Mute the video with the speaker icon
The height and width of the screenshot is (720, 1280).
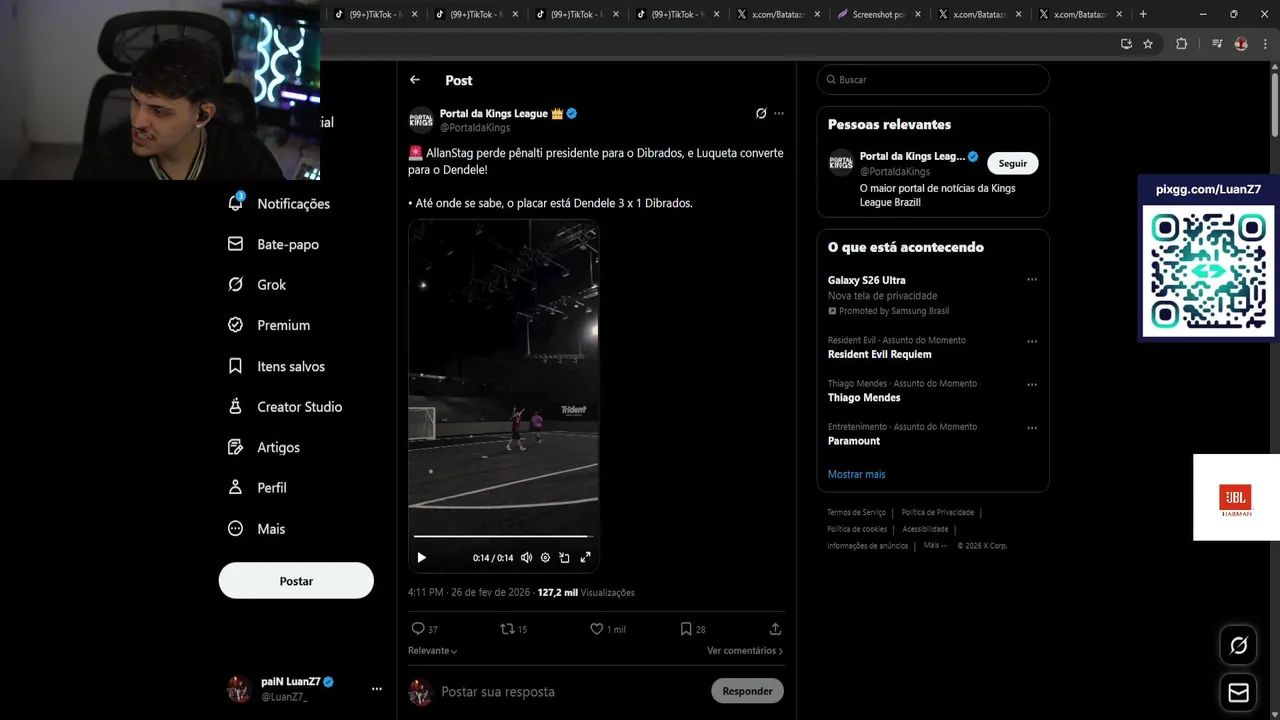click(x=527, y=558)
